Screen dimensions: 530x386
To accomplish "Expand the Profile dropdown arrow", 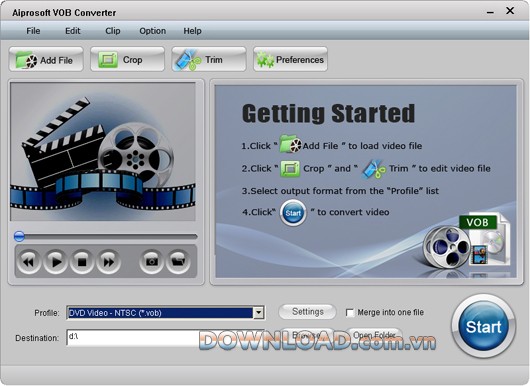I will click(258, 313).
